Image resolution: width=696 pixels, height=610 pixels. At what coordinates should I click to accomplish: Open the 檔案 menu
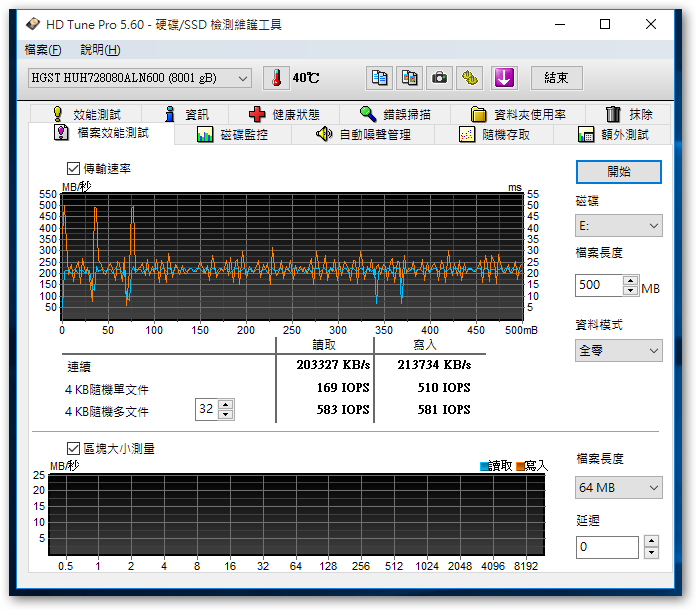[x=42, y=50]
